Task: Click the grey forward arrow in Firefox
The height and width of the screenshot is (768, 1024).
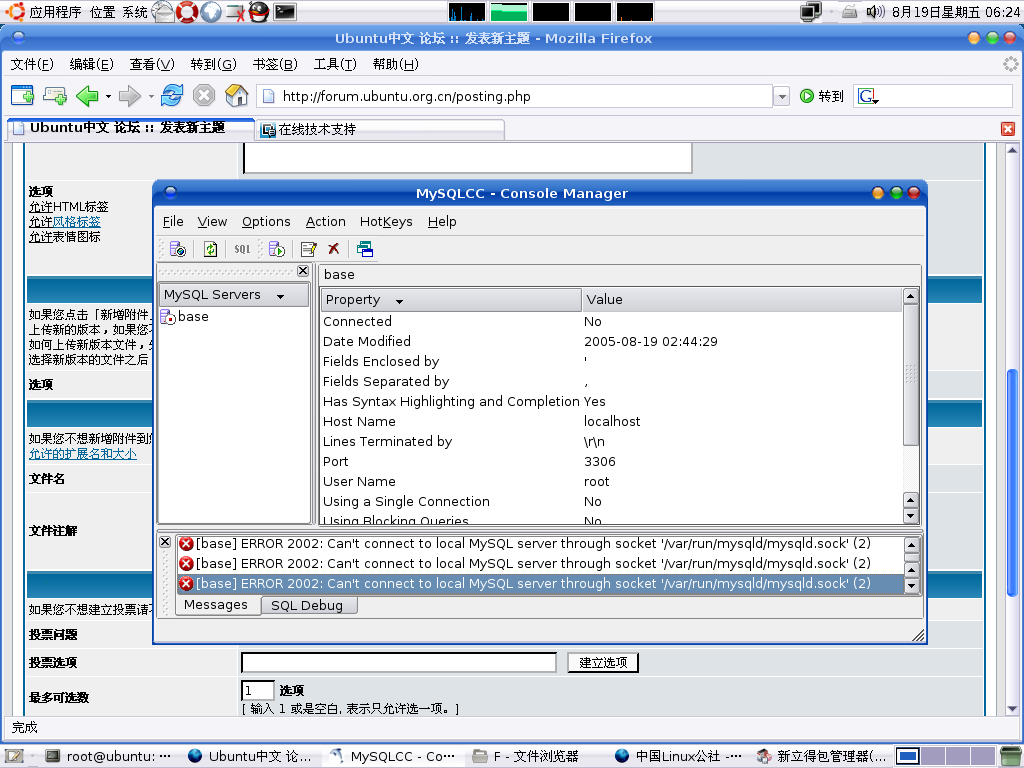Action: (130, 96)
